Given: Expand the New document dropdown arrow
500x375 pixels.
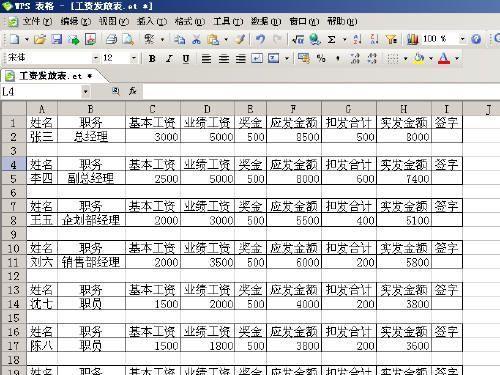Looking at the screenshot, I should pos(27,40).
